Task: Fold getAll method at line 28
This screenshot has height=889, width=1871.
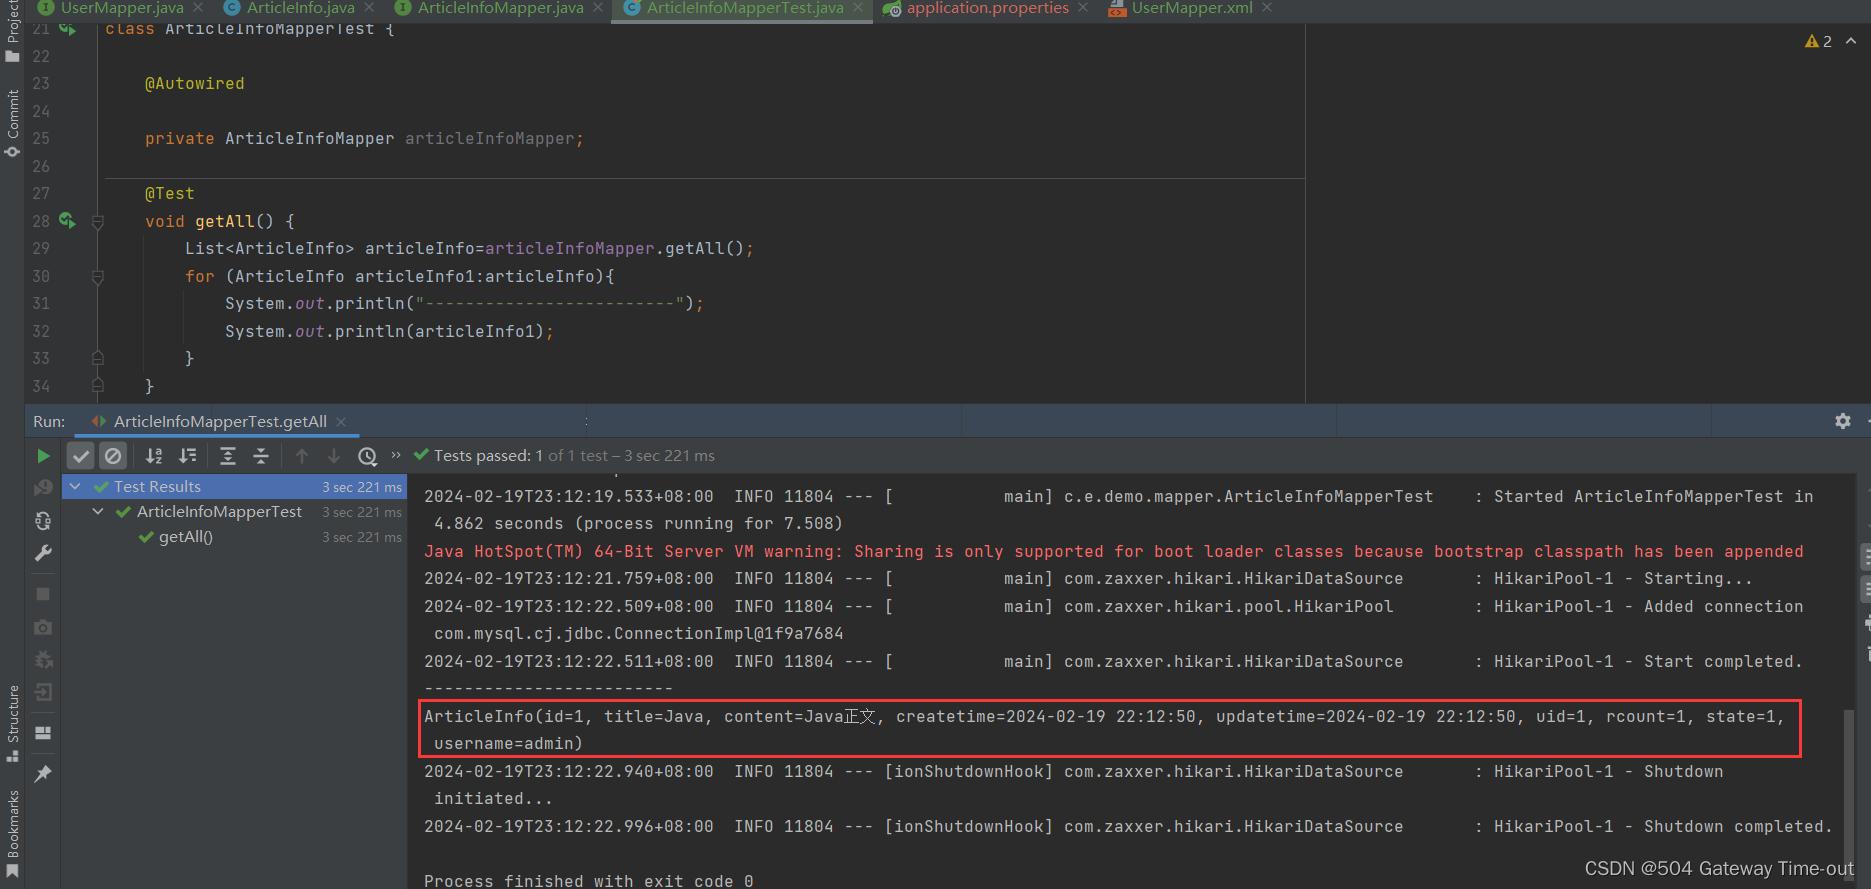Action: [98, 222]
